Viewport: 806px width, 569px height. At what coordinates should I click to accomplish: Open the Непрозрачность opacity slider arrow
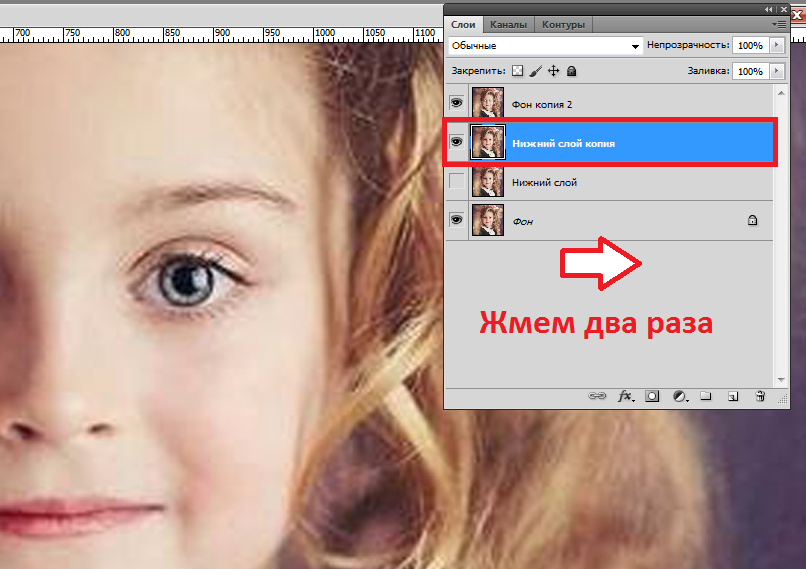pyautogui.click(x=777, y=45)
